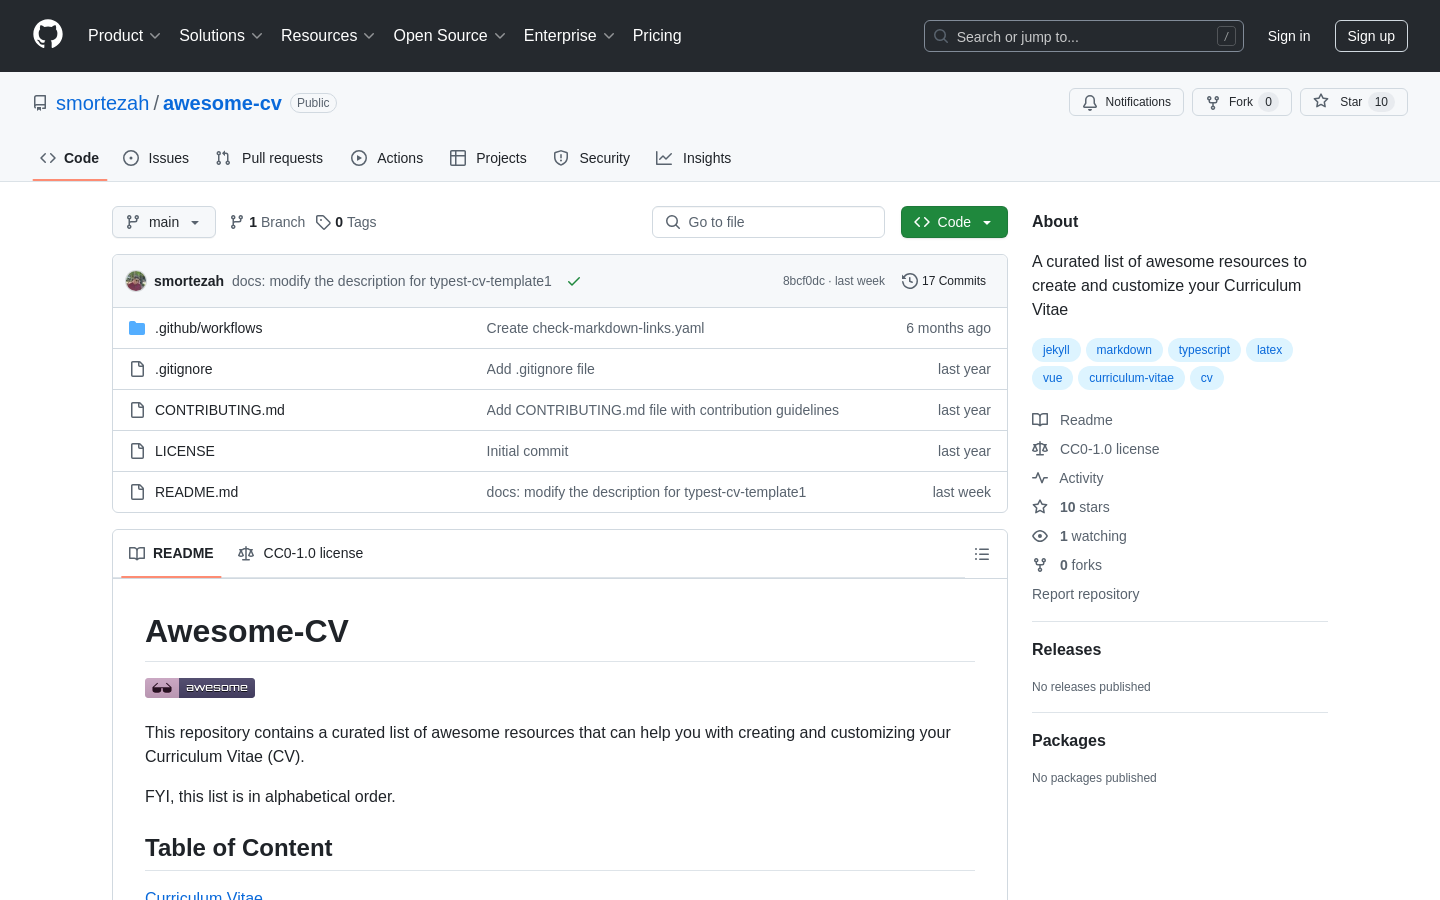
Task: Click the markdown topic tag
Action: point(1124,350)
